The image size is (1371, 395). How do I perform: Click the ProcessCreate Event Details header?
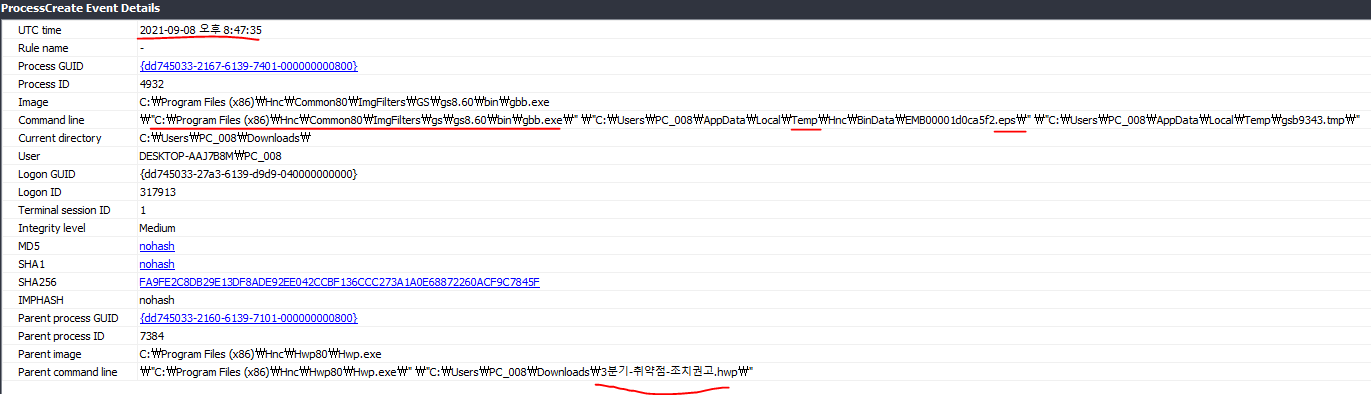point(80,8)
